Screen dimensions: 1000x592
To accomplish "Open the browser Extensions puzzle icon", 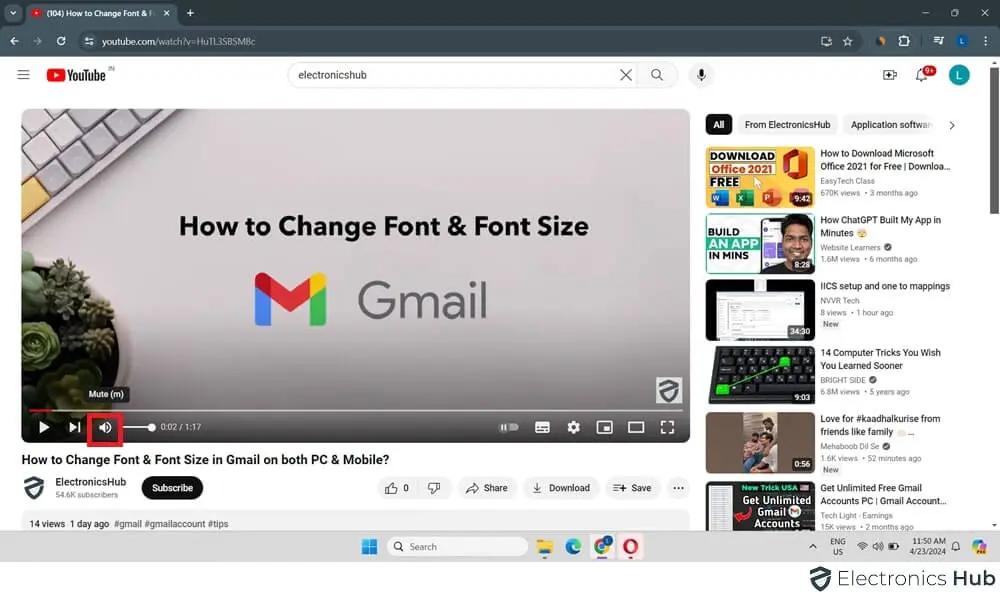I will pos(904,41).
